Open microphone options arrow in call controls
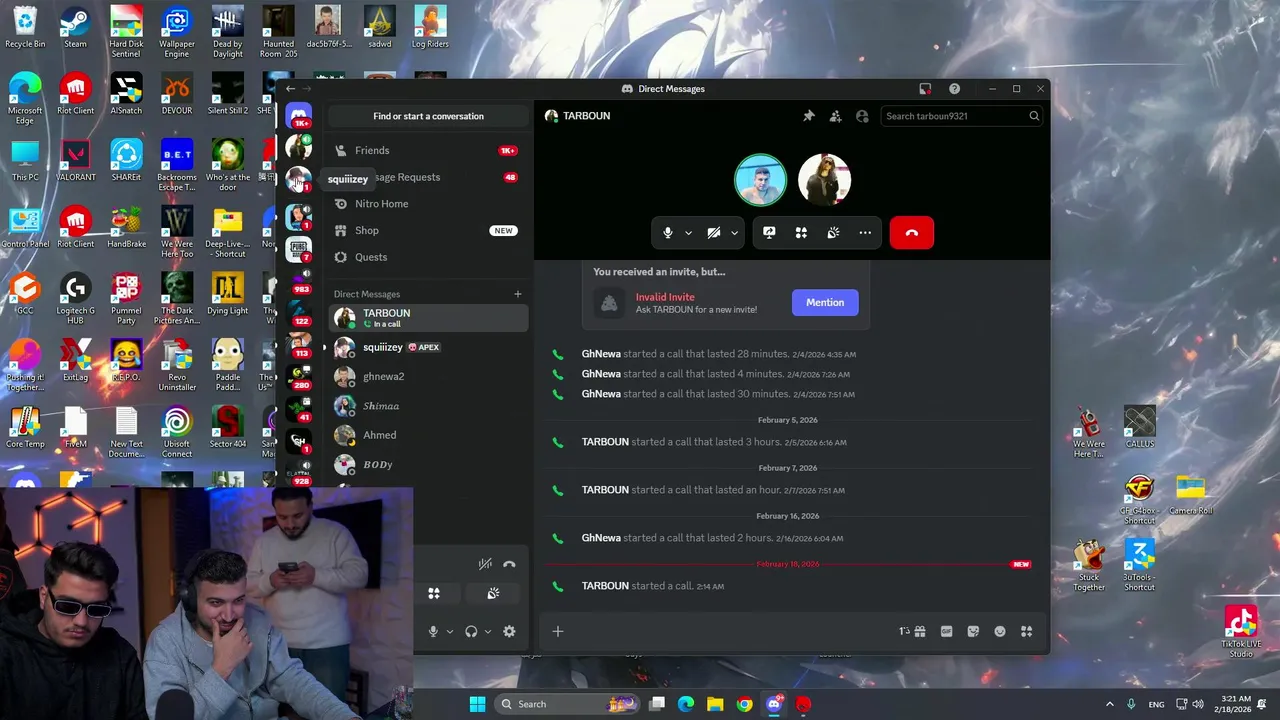Screen dimensions: 1280x720 [688, 233]
